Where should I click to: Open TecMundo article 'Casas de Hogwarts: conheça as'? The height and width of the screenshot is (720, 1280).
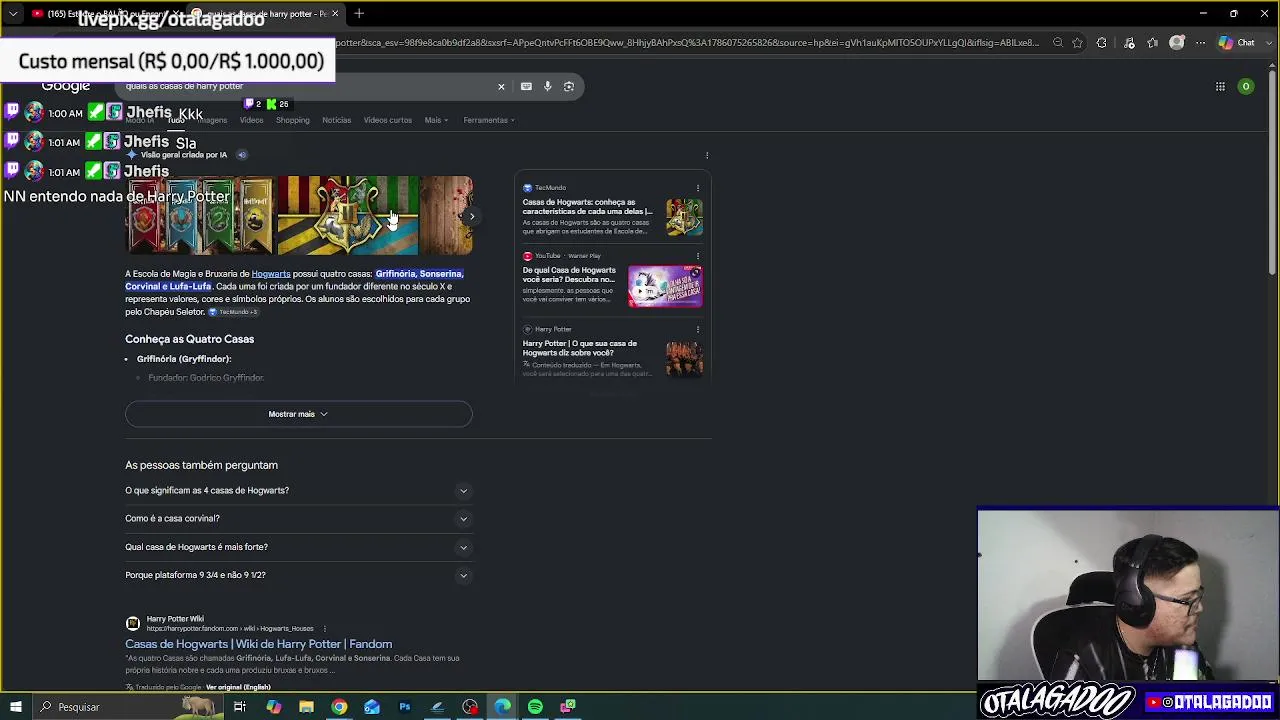[x=587, y=207]
